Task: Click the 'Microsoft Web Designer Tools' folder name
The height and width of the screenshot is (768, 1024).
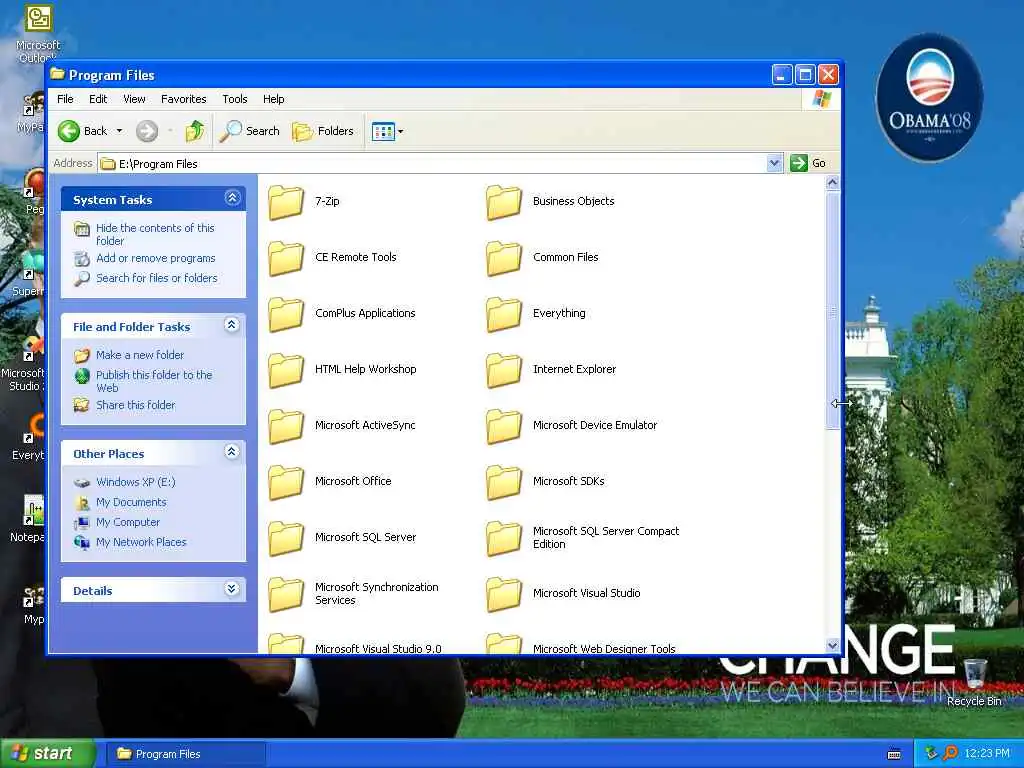Action: 604,648
